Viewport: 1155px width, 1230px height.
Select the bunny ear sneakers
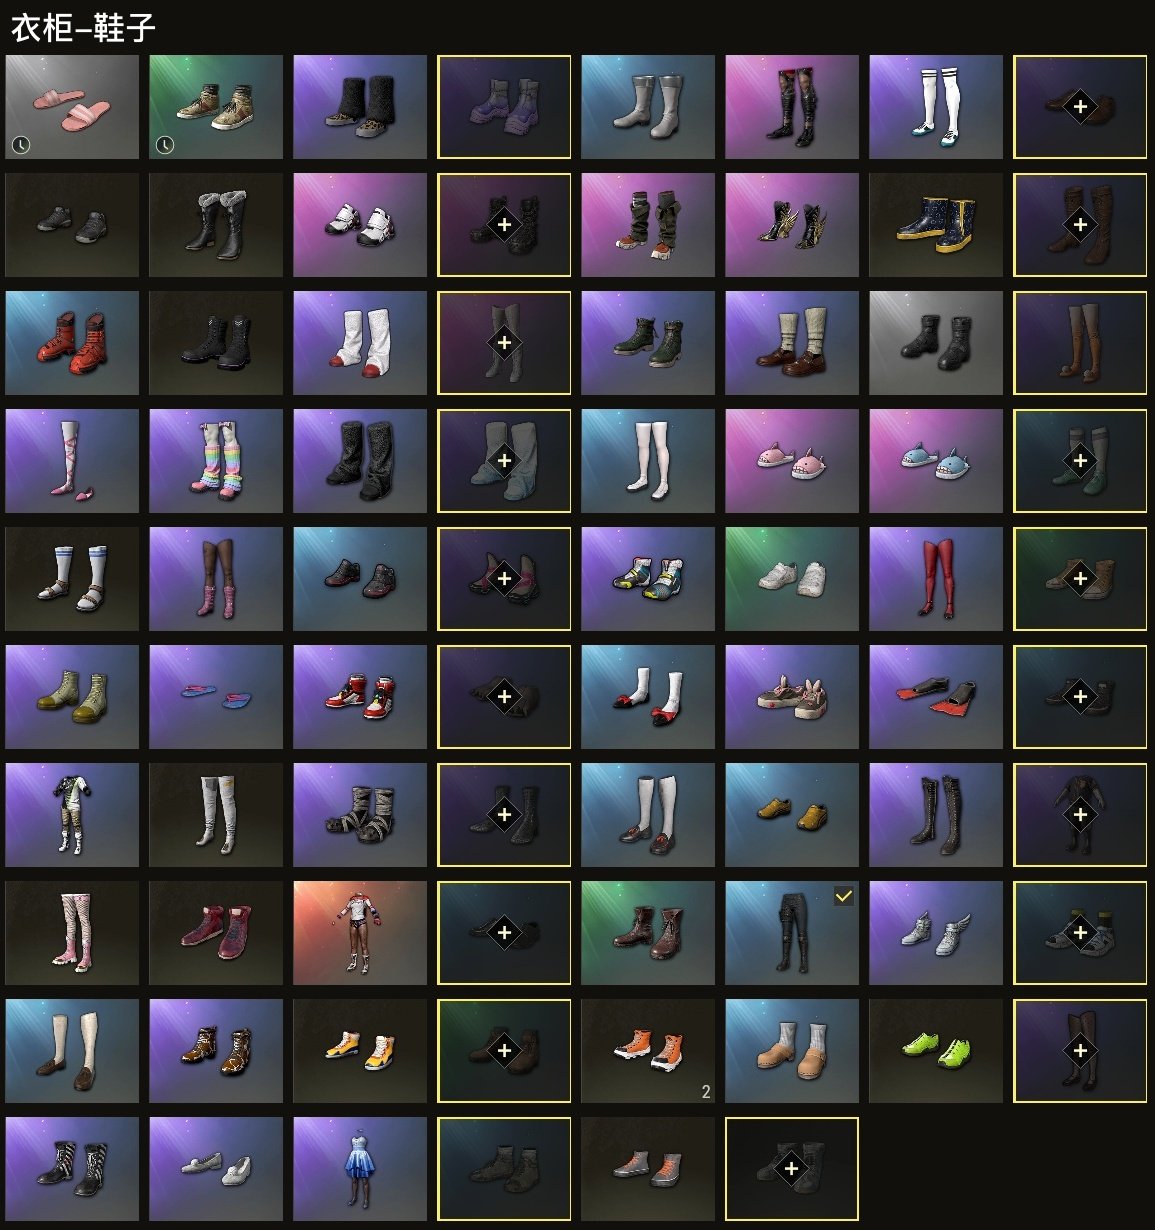click(792, 697)
